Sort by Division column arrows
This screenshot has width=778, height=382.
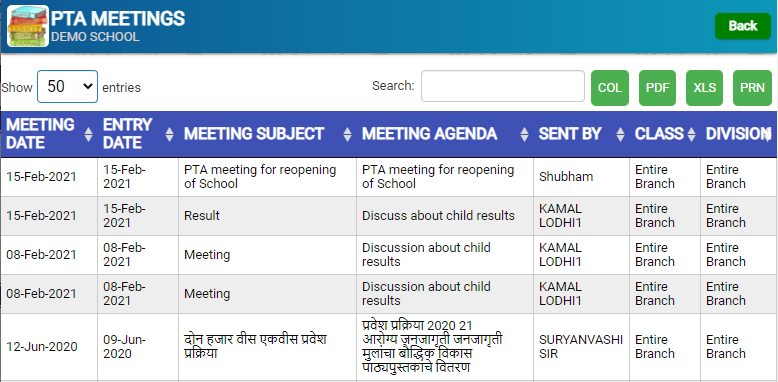768,134
